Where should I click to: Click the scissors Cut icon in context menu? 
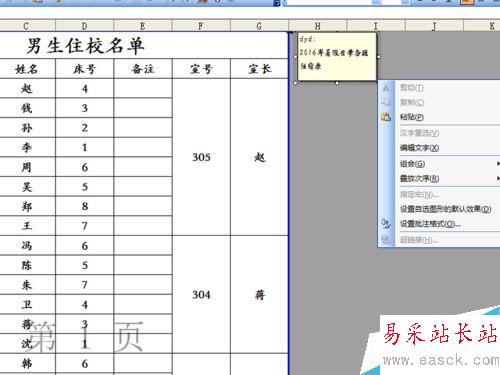click(x=386, y=87)
